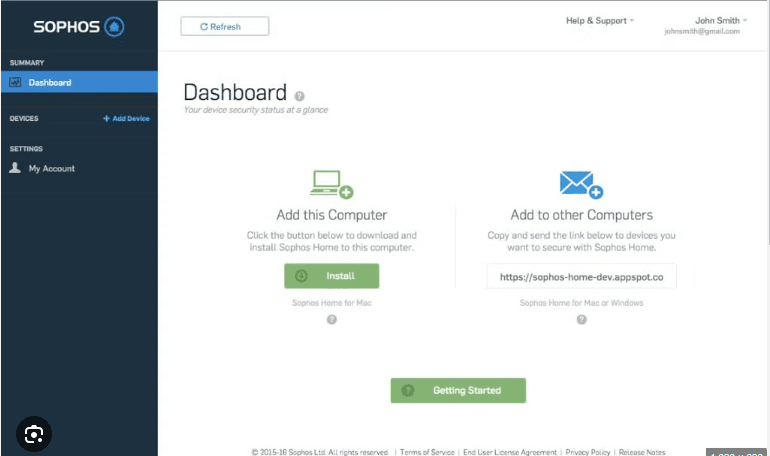Open the John Smith user menu
770x456 pixels.
pyautogui.click(x=721, y=21)
